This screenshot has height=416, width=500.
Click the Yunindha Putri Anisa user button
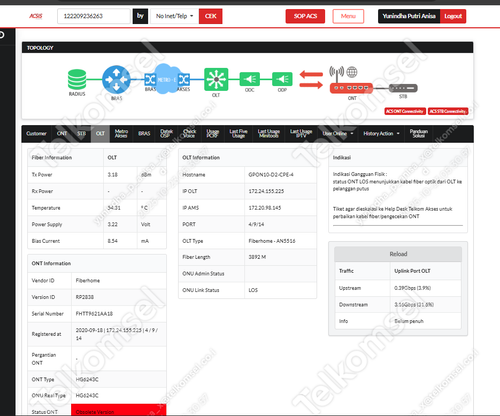click(x=409, y=16)
